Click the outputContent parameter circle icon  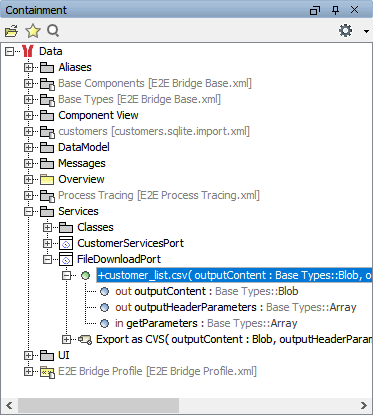[x=105, y=292]
